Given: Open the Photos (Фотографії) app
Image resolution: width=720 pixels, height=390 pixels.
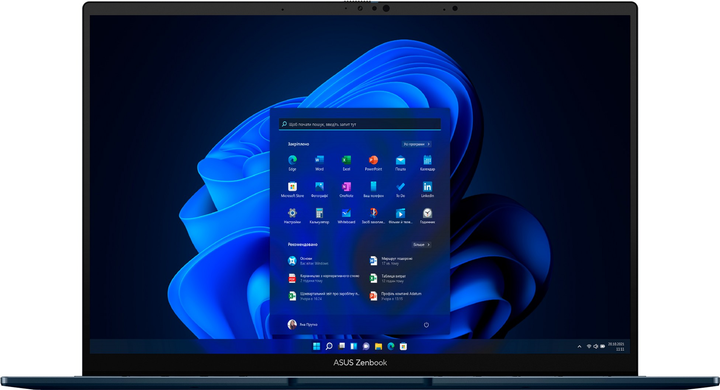Looking at the screenshot, I should (x=319, y=187).
